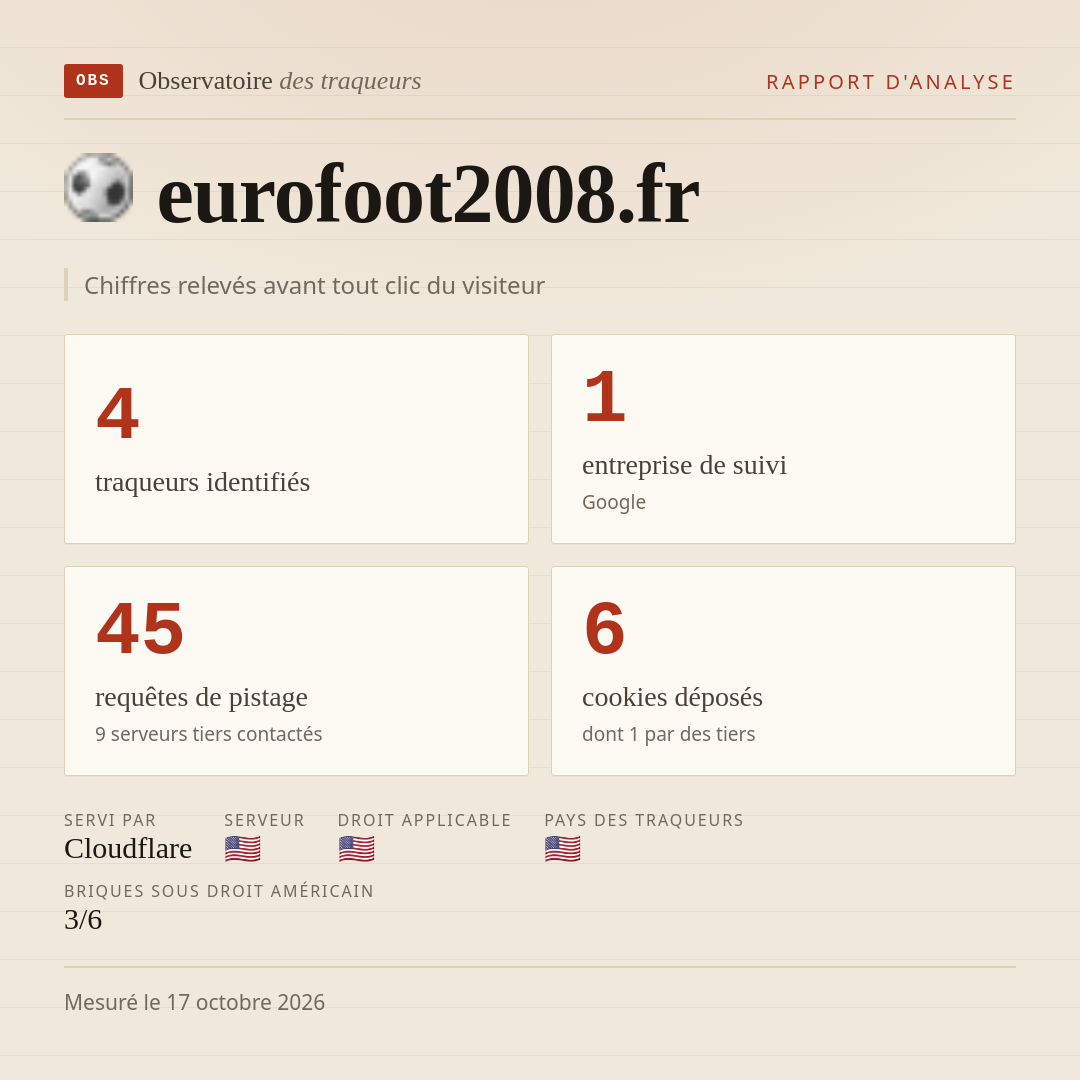This screenshot has width=1080, height=1080.
Task: Click the 3/6 value
Action: pyautogui.click(x=83, y=920)
